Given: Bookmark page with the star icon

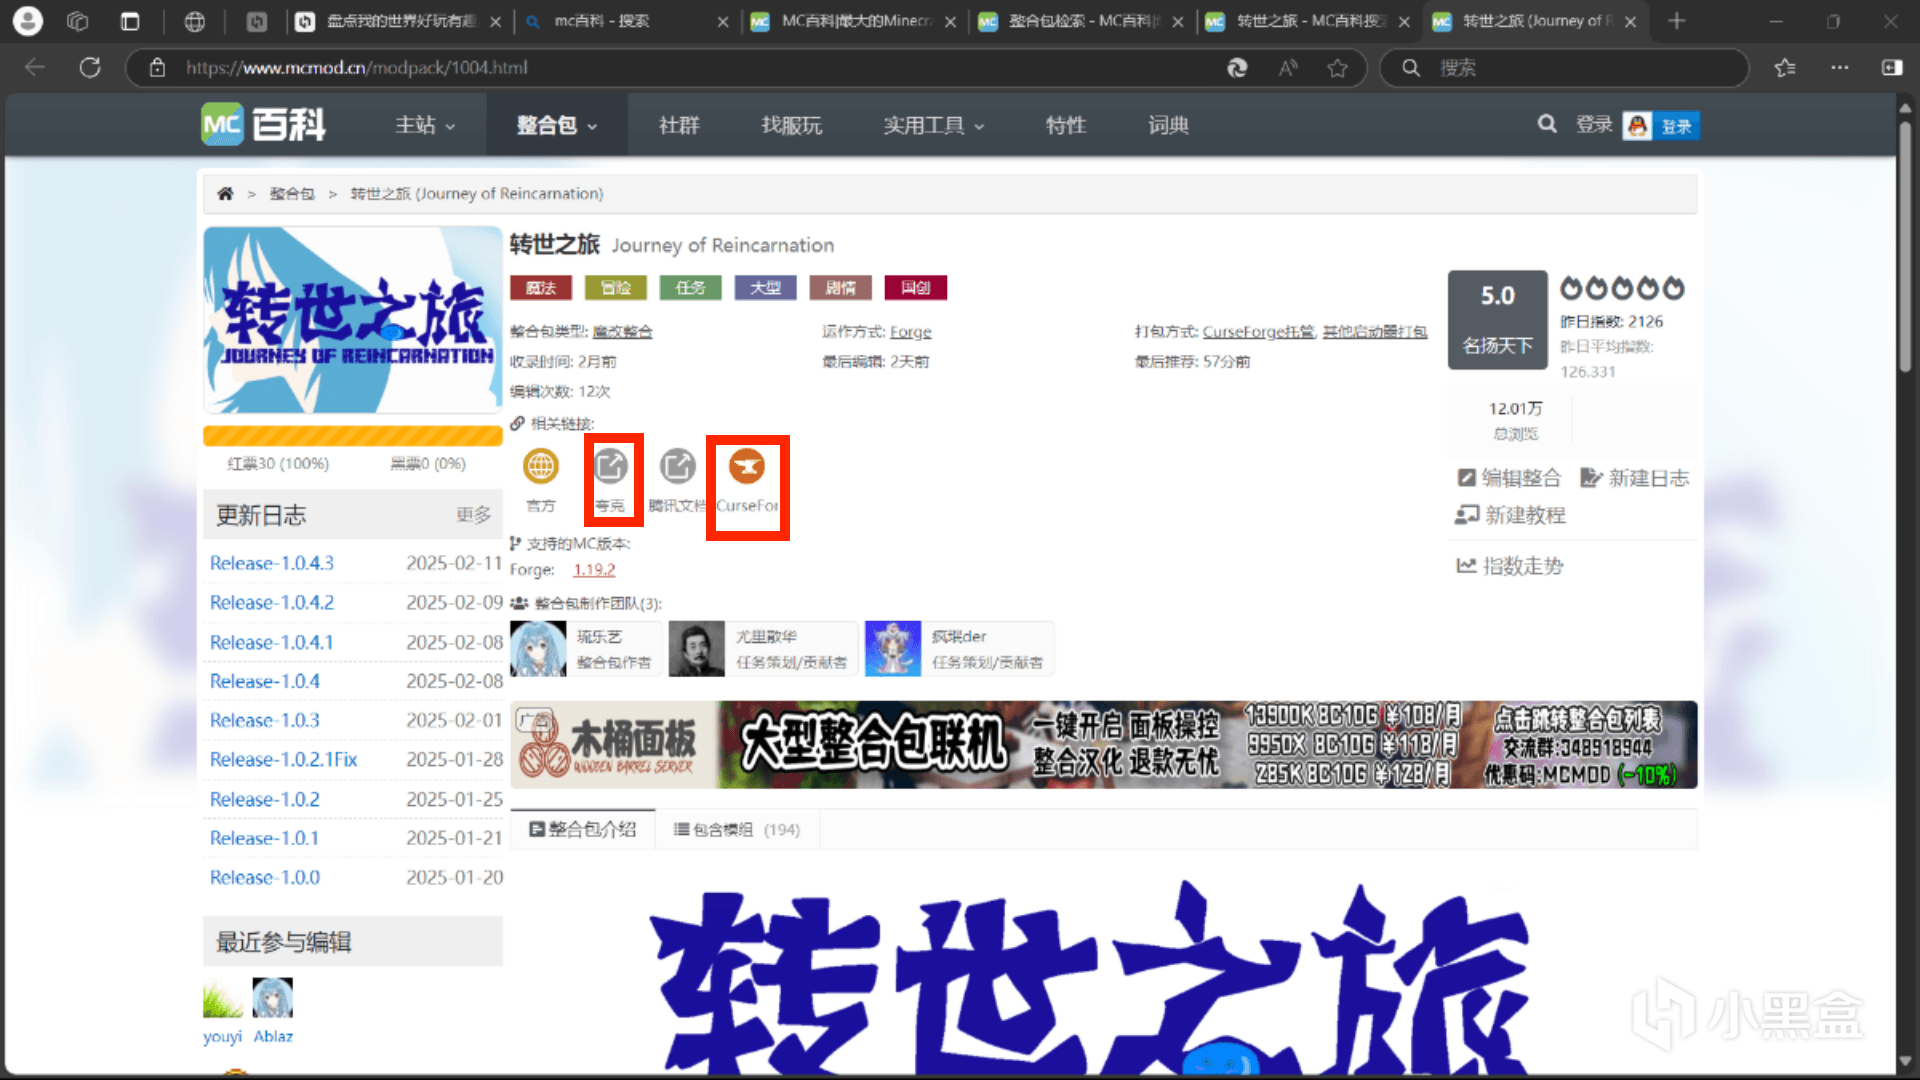Looking at the screenshot, I should pyautogui.click(x=1337, y=67).
